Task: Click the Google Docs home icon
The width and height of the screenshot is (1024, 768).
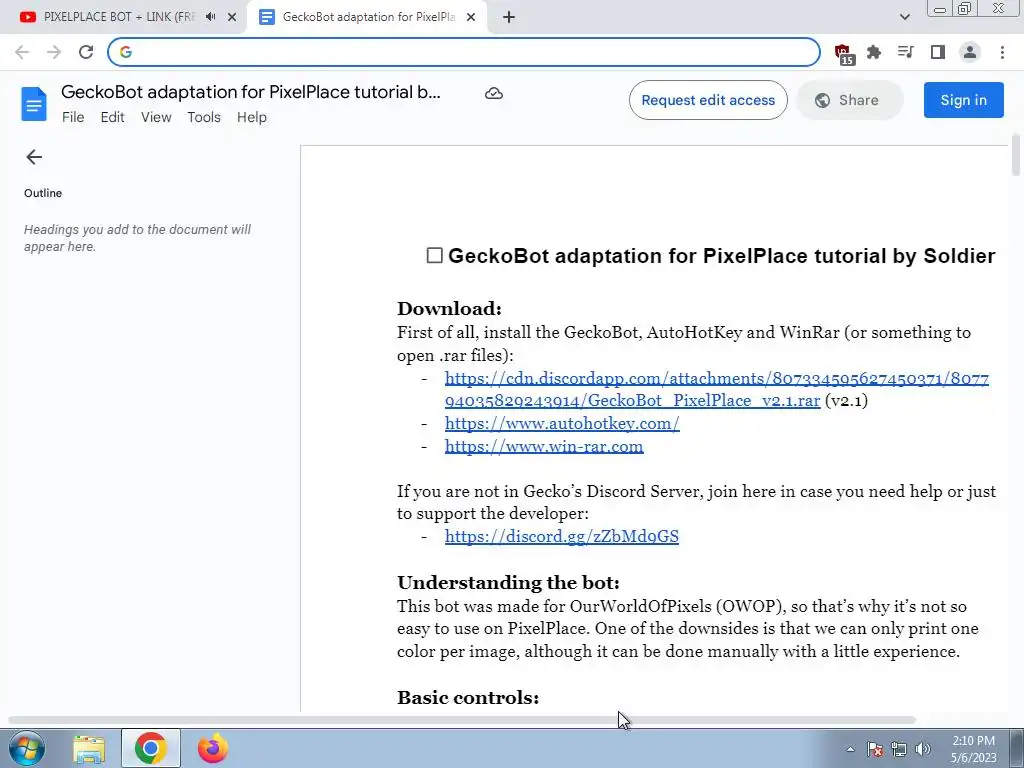Action: click(x=34, y=104)
